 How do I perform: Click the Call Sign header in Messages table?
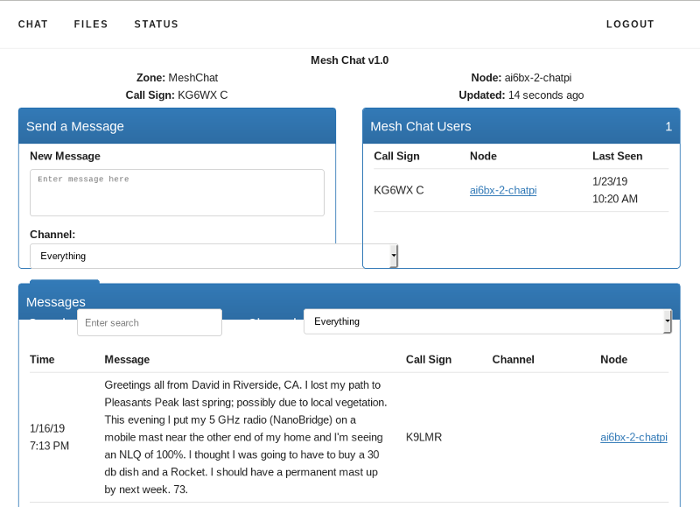coord(429,360)
